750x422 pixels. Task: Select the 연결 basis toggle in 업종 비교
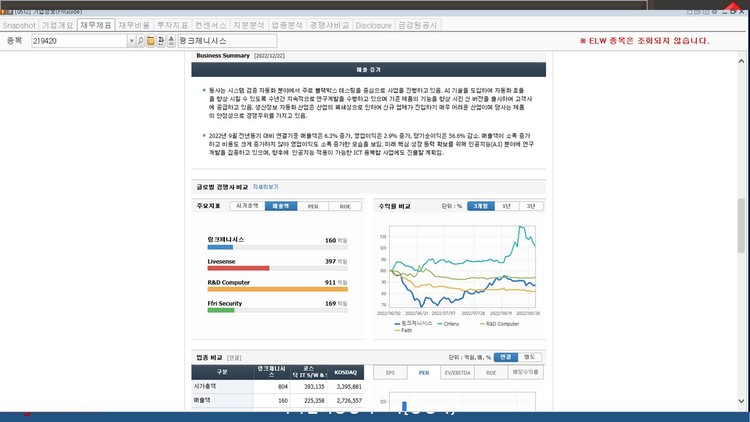click(x=506, y=357)
